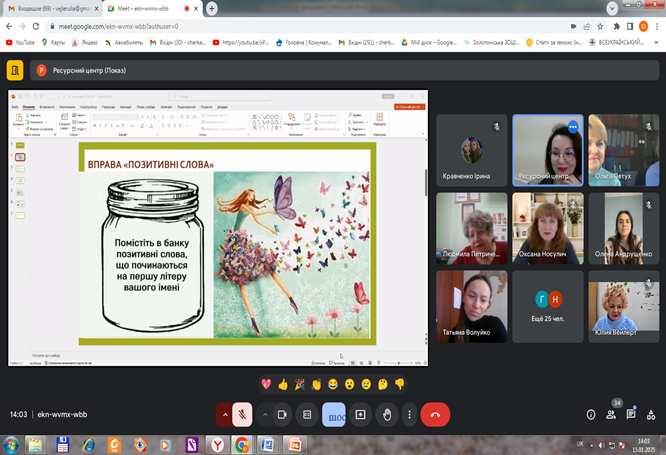Open Chrome extensions puzzle icon
This screenshot has height=455, width=666.
tap(616, 26)
